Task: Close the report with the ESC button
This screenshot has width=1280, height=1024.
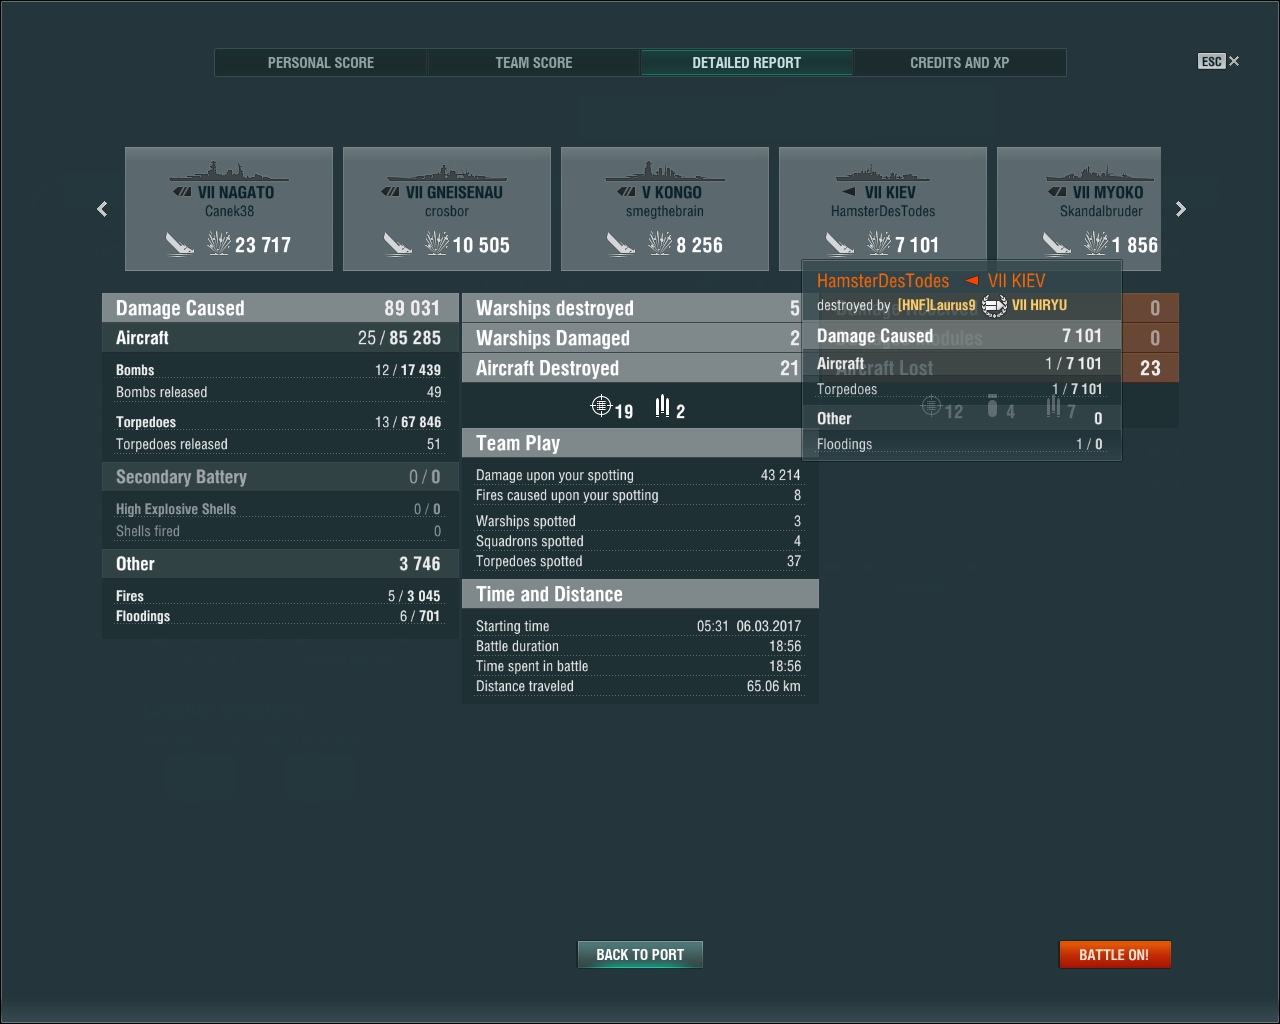Action: 1219,61
